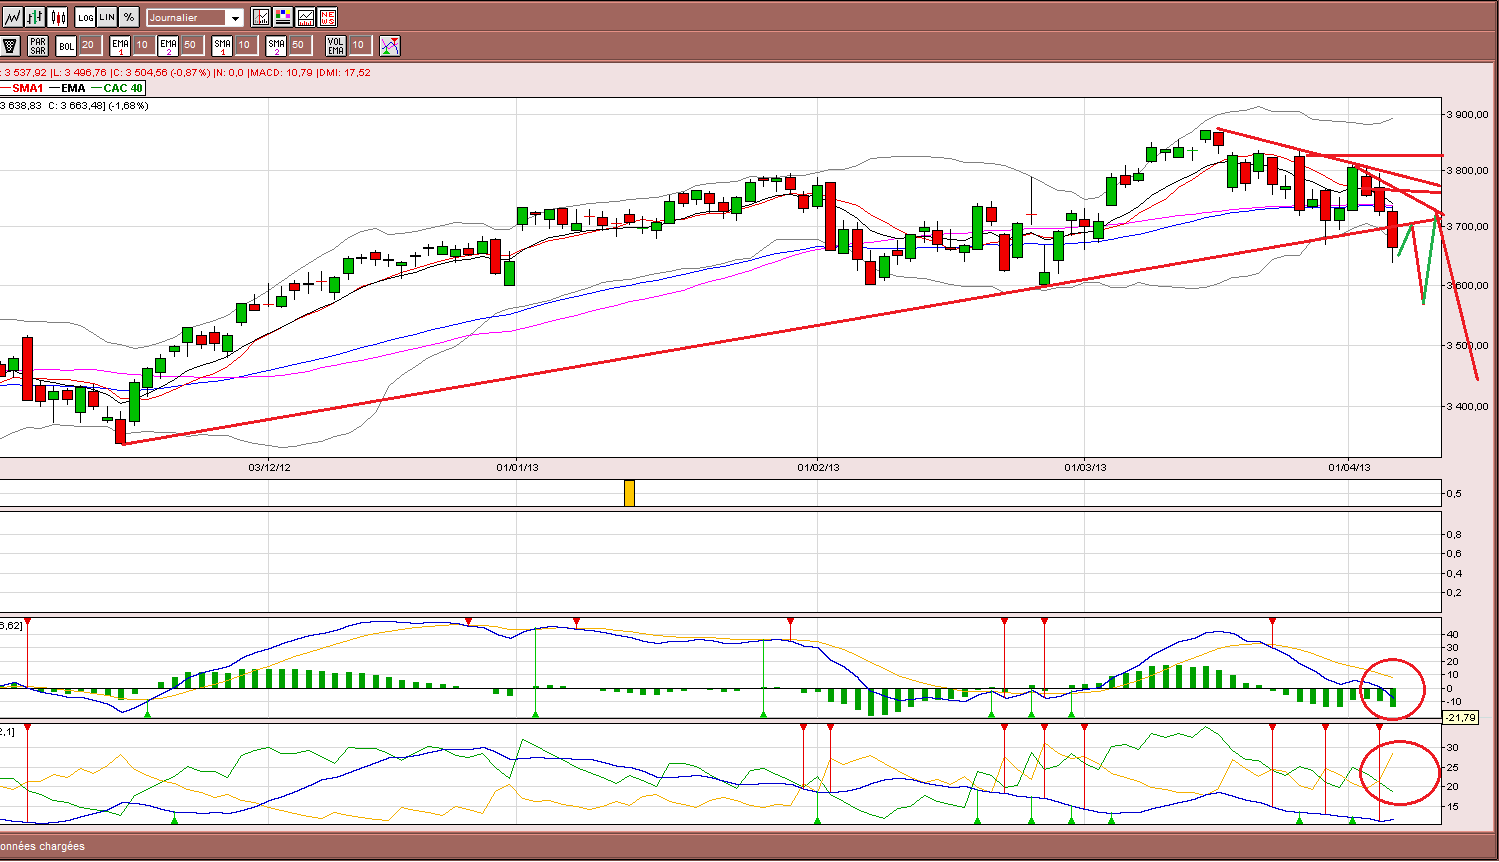Toggle the SMA 2 moving average
Screen dimensions: 1499x862
tap(276, 45)
